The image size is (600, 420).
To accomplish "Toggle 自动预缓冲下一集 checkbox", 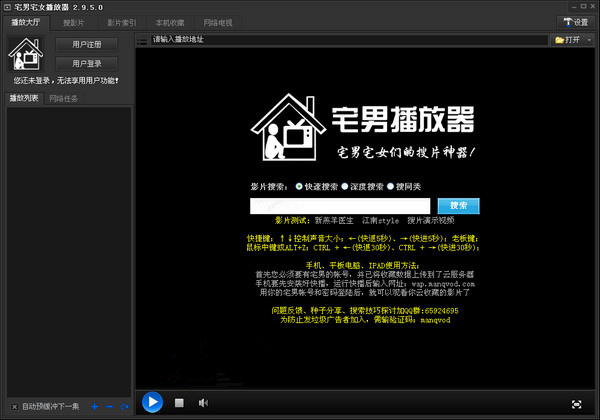I will (x=14, y=407).
